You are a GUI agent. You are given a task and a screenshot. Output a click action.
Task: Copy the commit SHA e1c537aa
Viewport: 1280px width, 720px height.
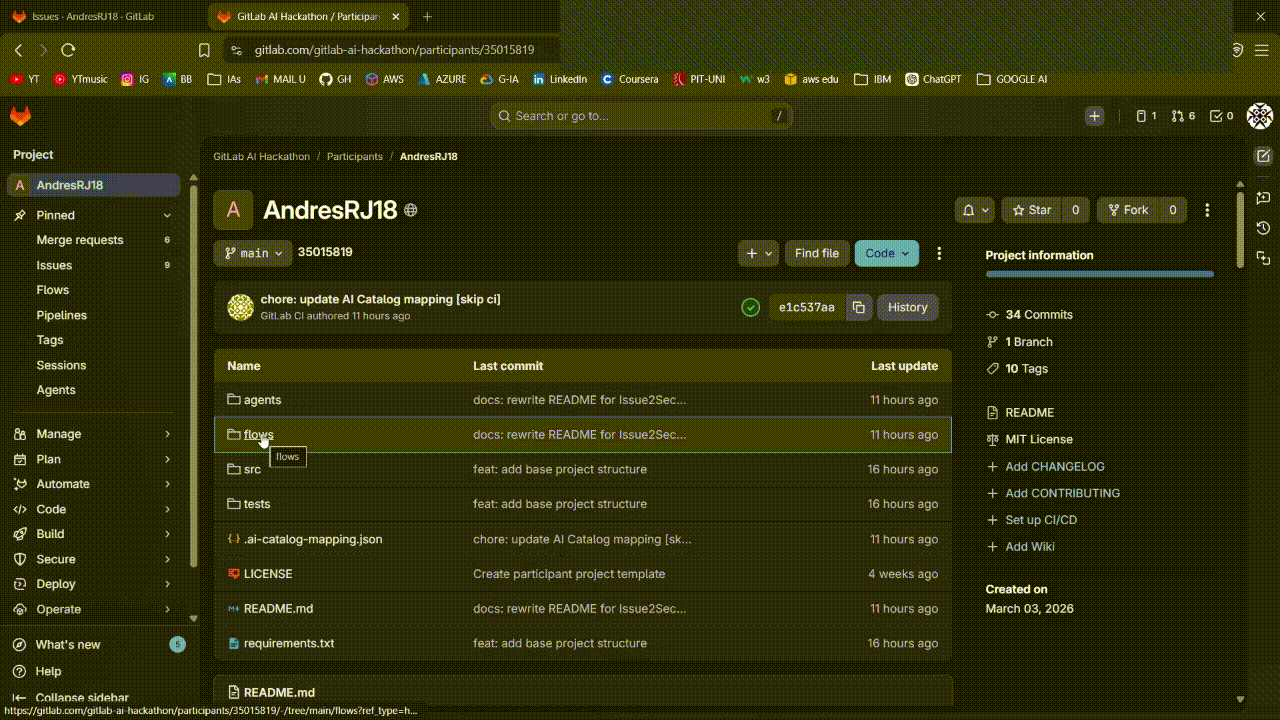click(858, 307)
